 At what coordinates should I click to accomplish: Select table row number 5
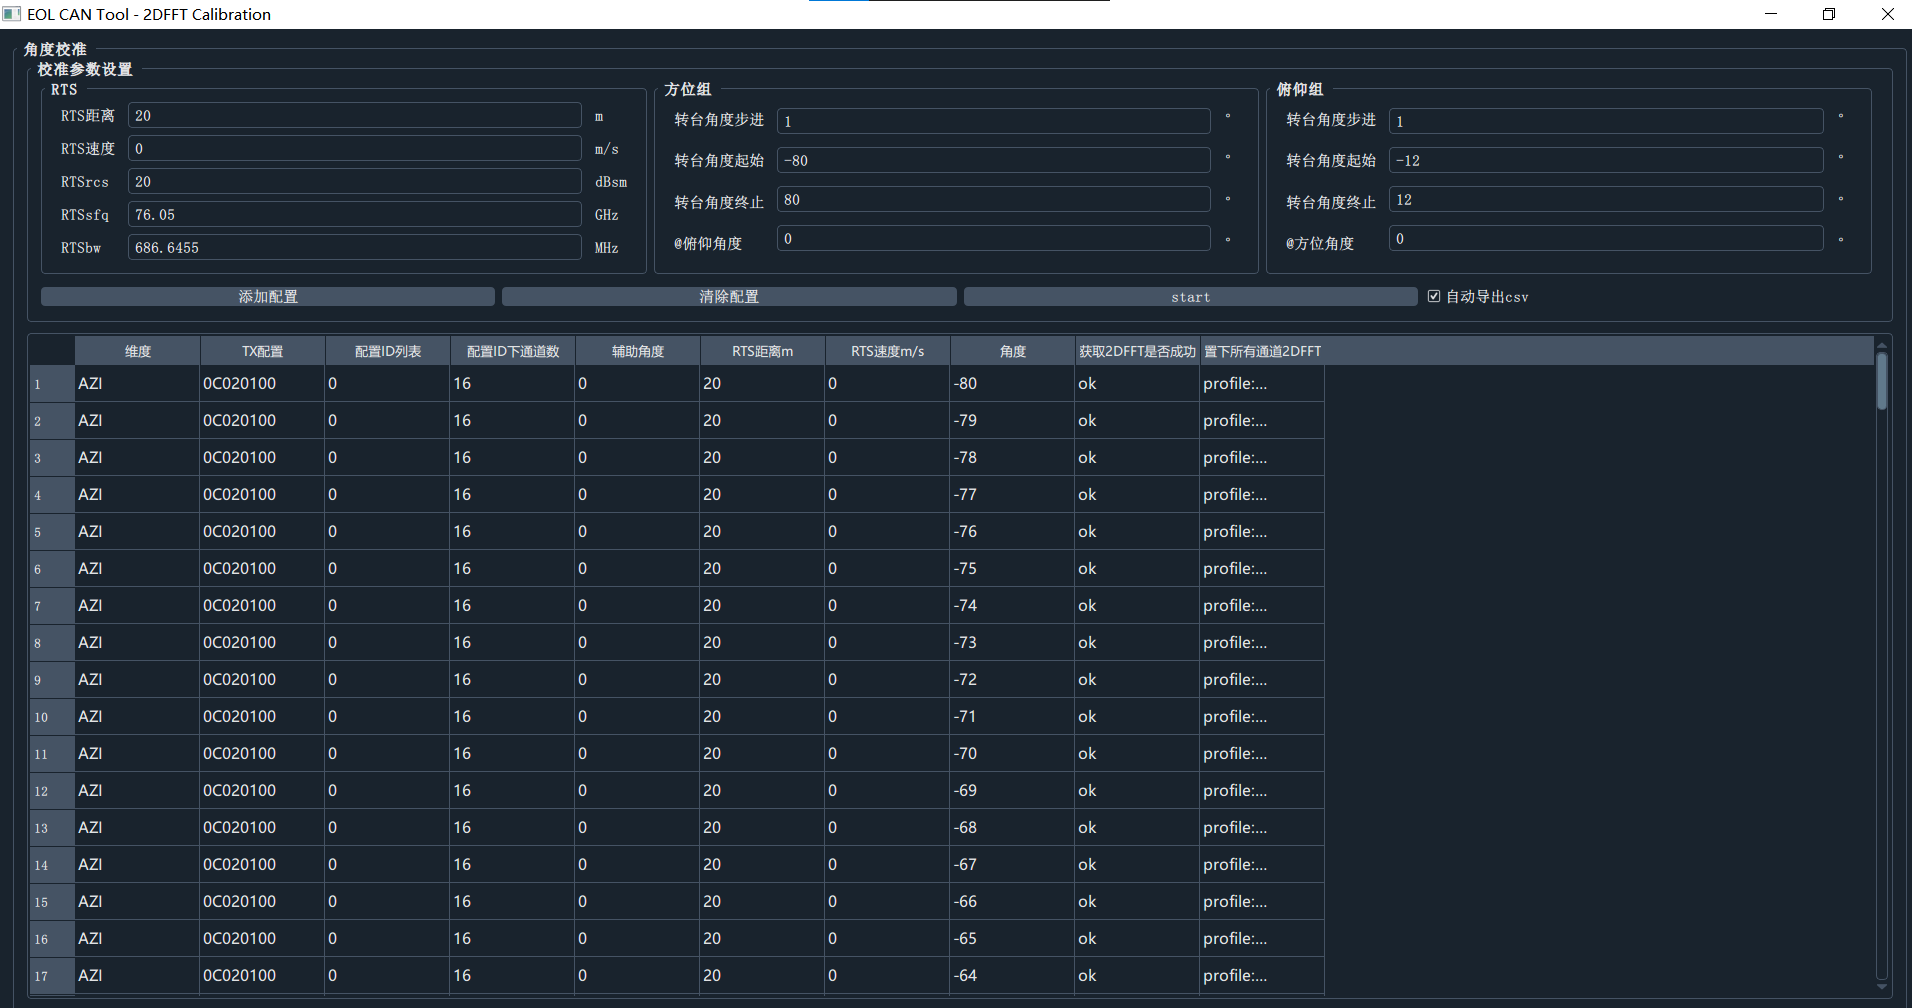pyautogui.click(x=40, y=532)
